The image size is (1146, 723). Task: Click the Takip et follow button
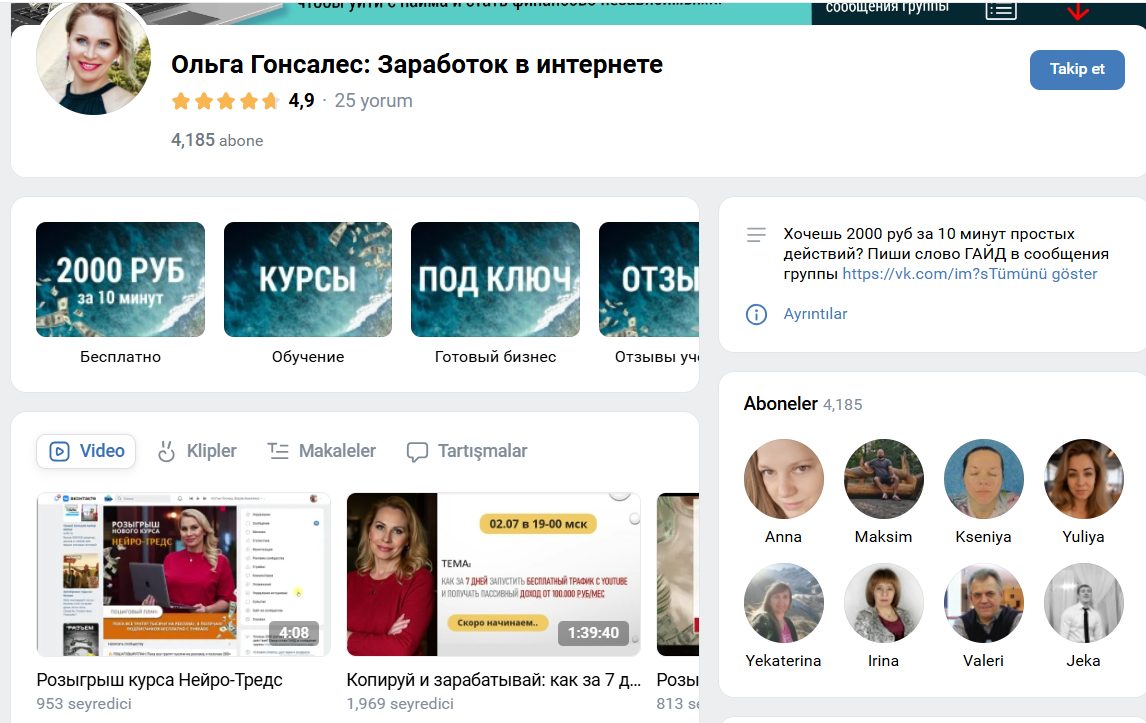click(1077, 69)
